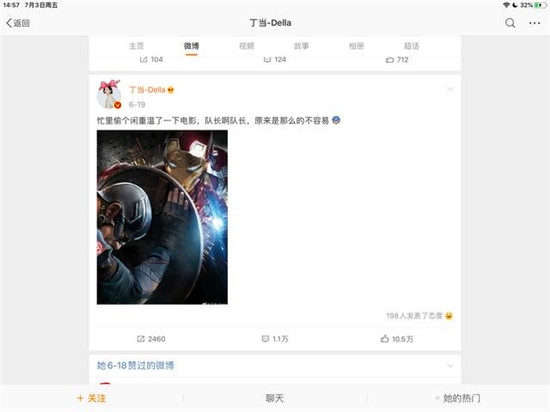The image size is (550, 412).
Task: Follow the user with +关注
Action: pos(92,398)
